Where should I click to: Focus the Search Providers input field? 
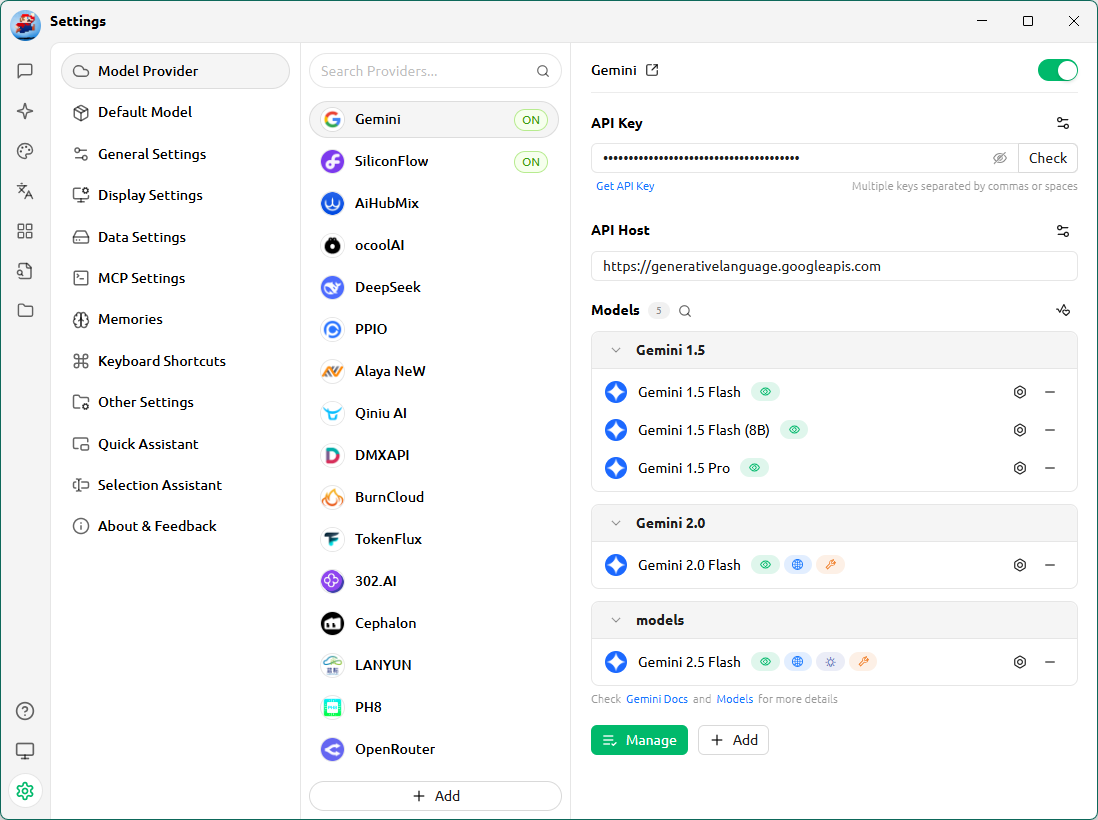pos(435,71)
